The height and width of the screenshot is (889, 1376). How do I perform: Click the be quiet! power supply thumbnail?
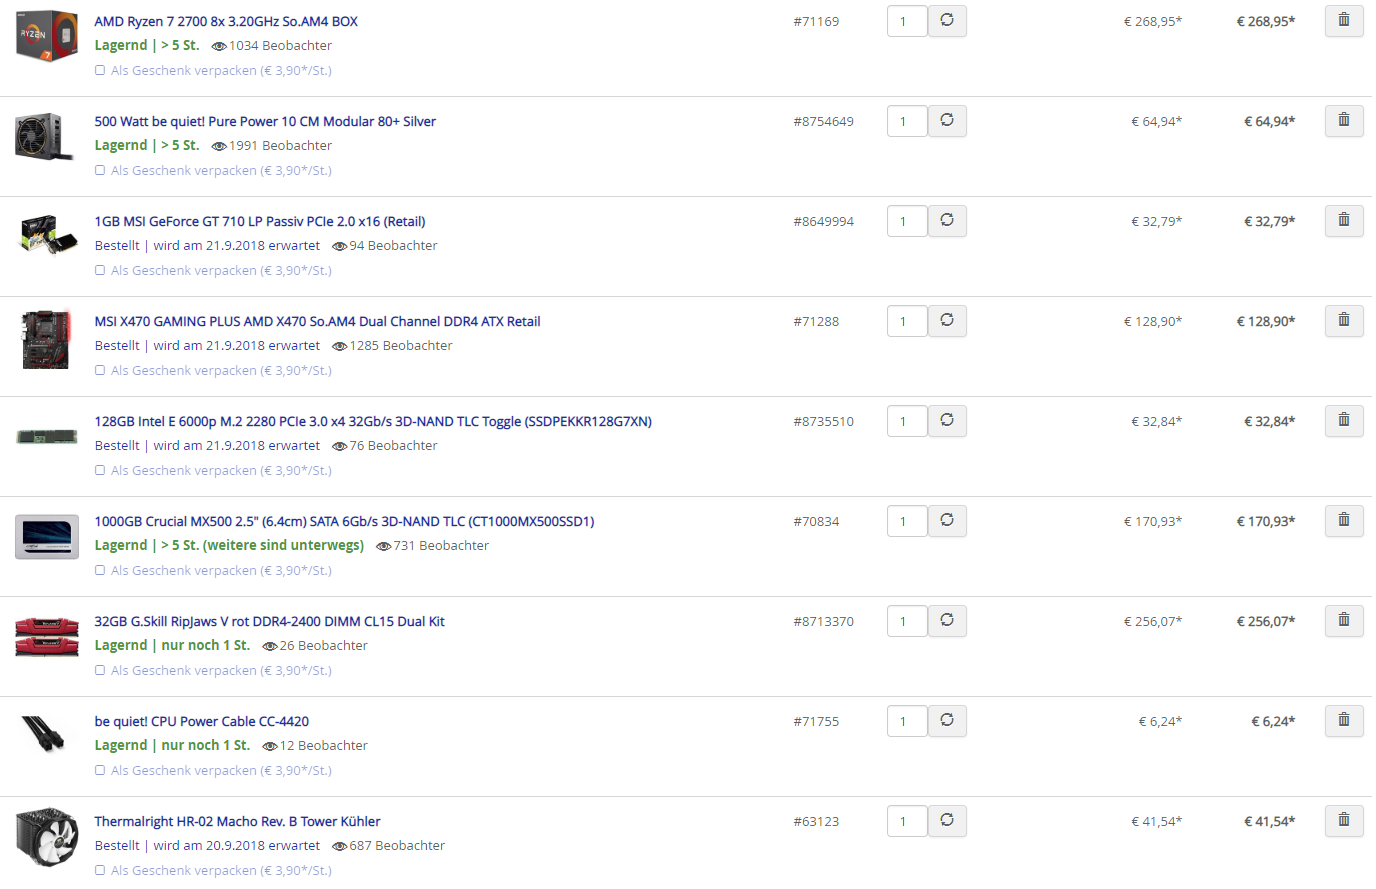[45, 136]
